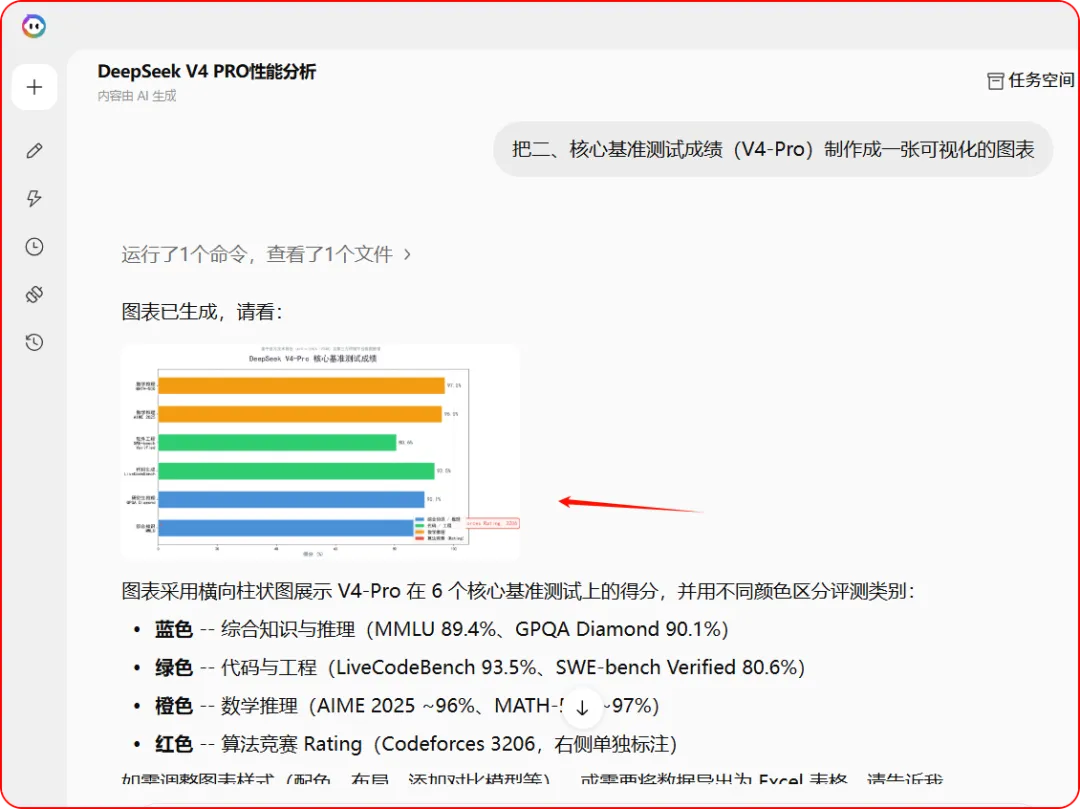Viewport: 1080px width, 809px height.
Task: Open the clock scheduled tasks icon
Action: [34, 246]
